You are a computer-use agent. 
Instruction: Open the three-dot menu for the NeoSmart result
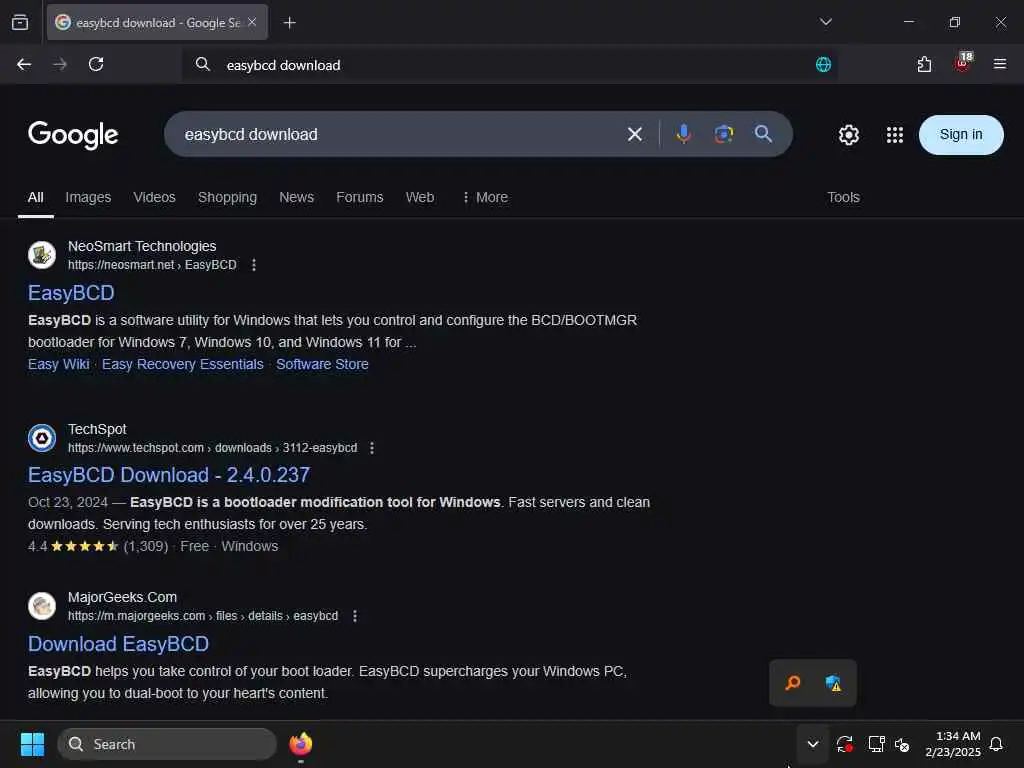pyautogui.click(x=254, y=264)
